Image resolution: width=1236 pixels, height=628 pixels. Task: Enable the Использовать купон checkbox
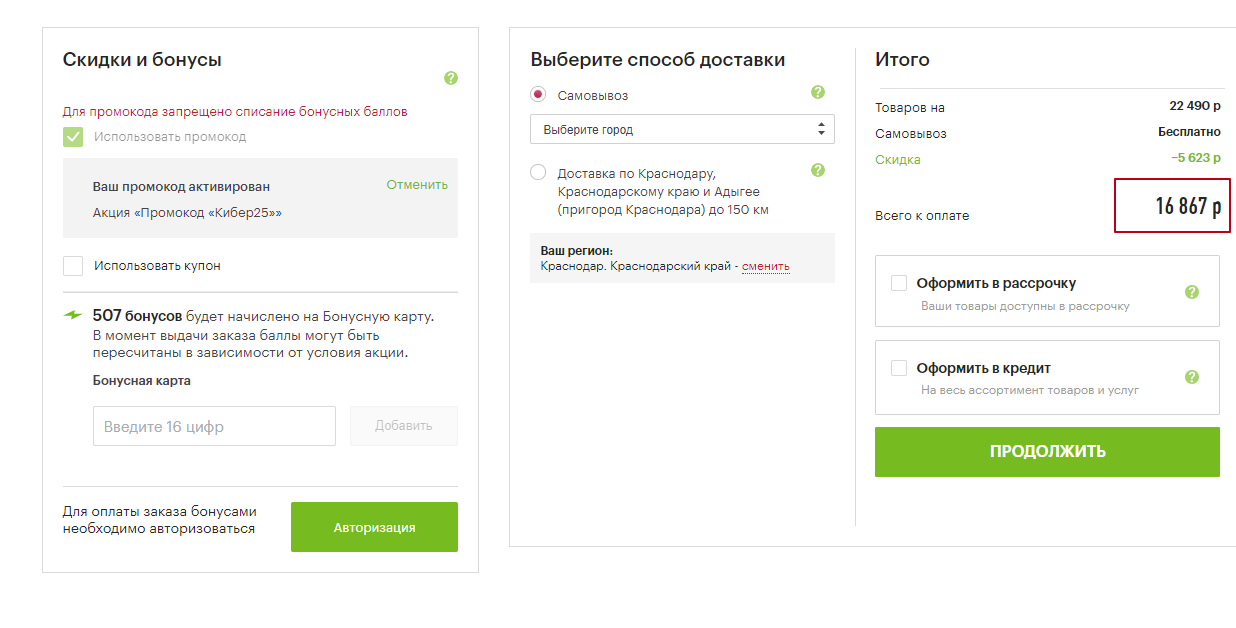73,266
